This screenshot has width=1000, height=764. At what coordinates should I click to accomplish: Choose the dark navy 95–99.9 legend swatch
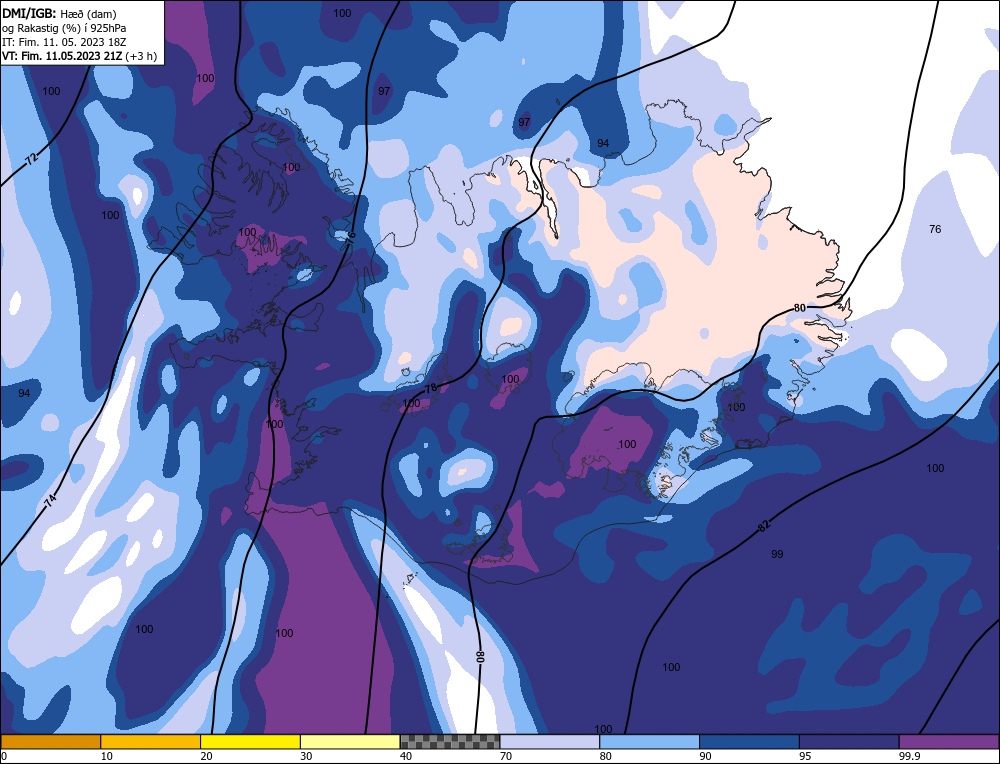pyautogui.click(x=849, y=742)
